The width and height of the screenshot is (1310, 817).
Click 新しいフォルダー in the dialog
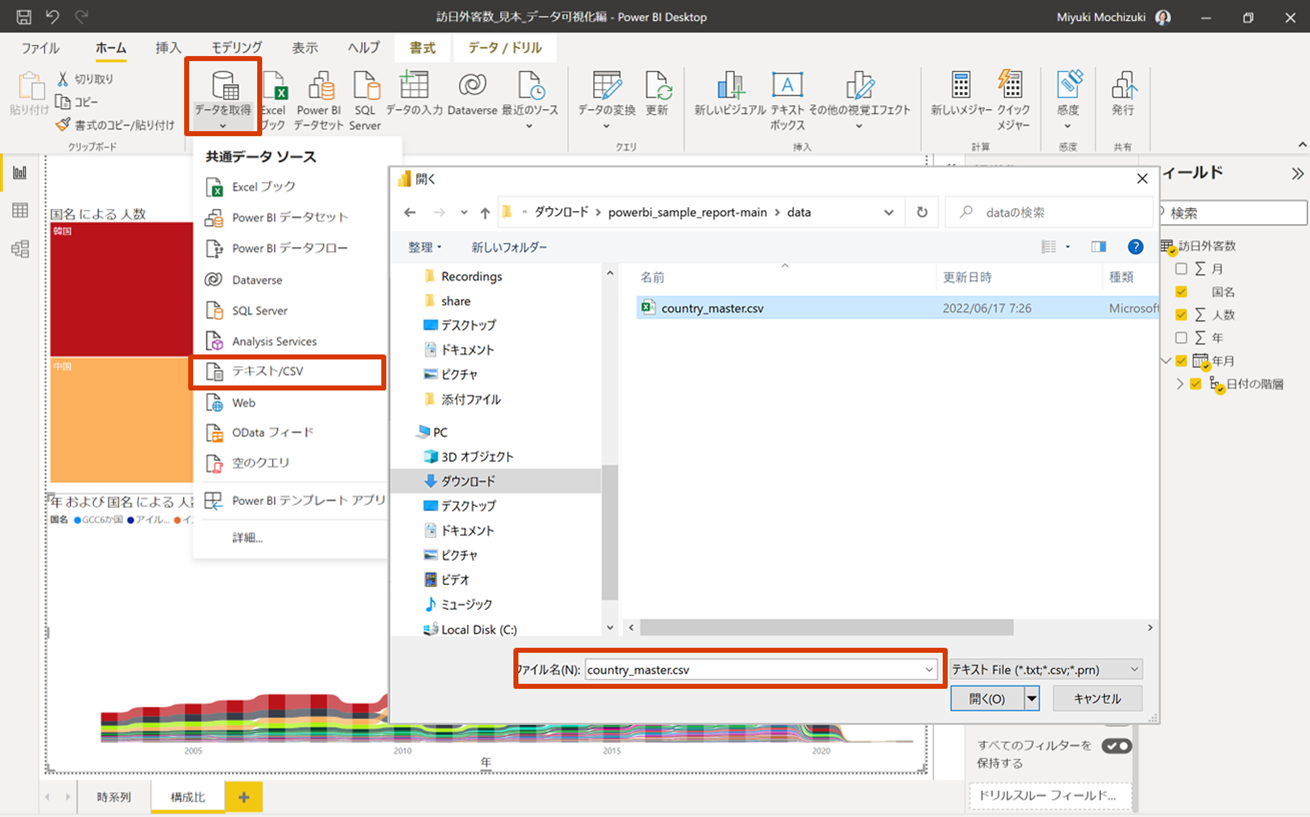point(510,247)
